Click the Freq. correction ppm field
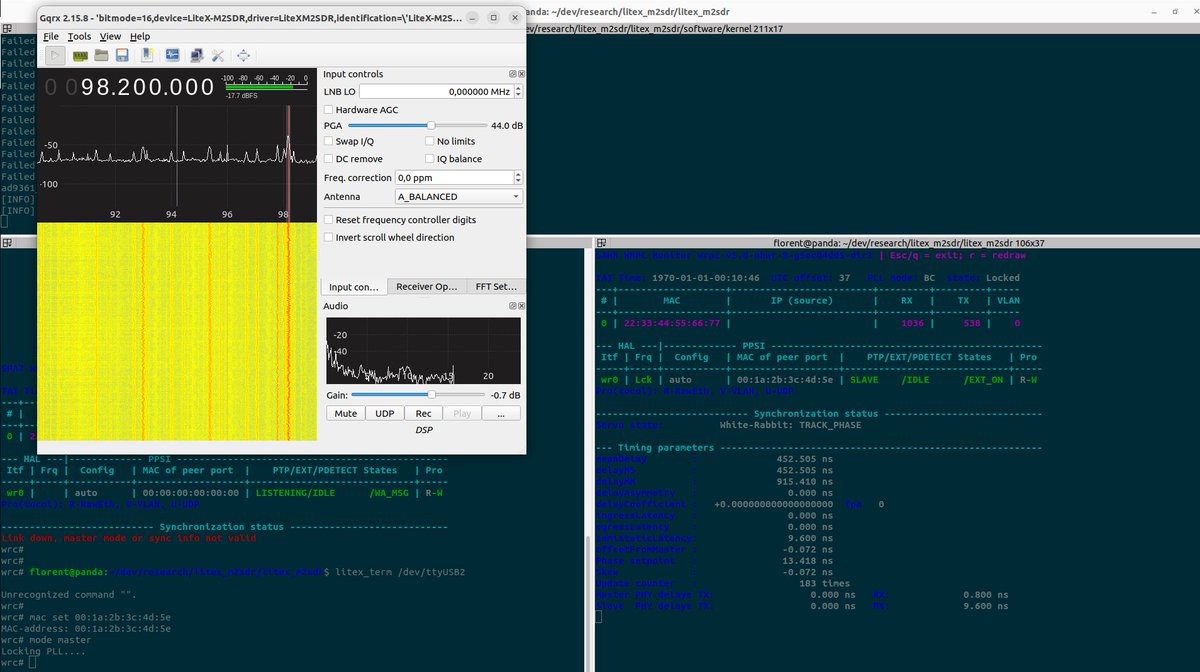 [454, 177]
